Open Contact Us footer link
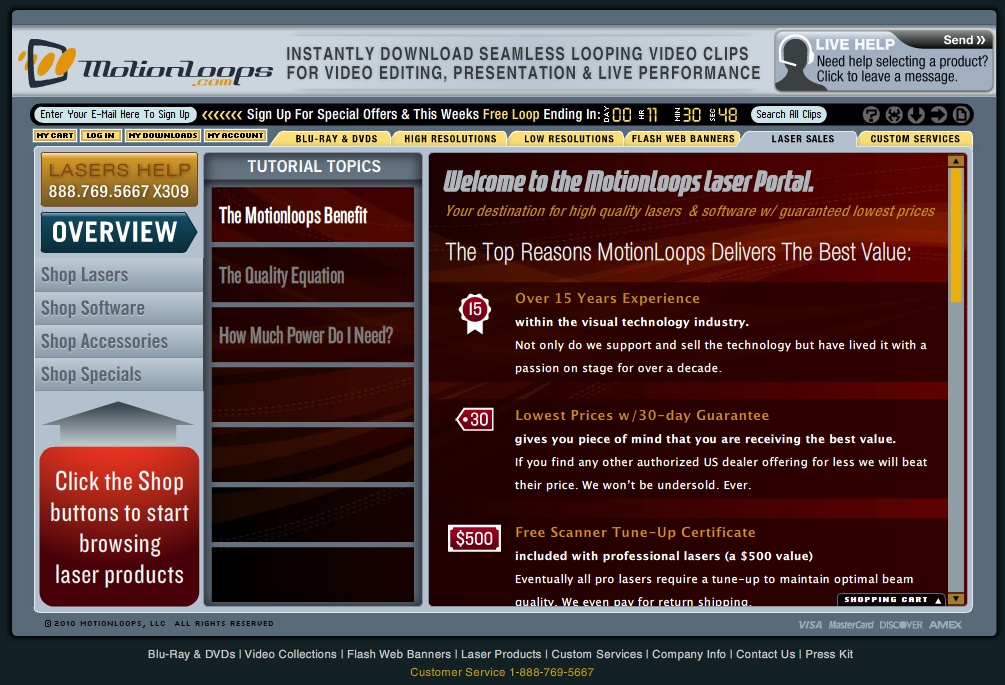Image resolution: width=1005 pixels, height=685 pixels. (765, 654)
